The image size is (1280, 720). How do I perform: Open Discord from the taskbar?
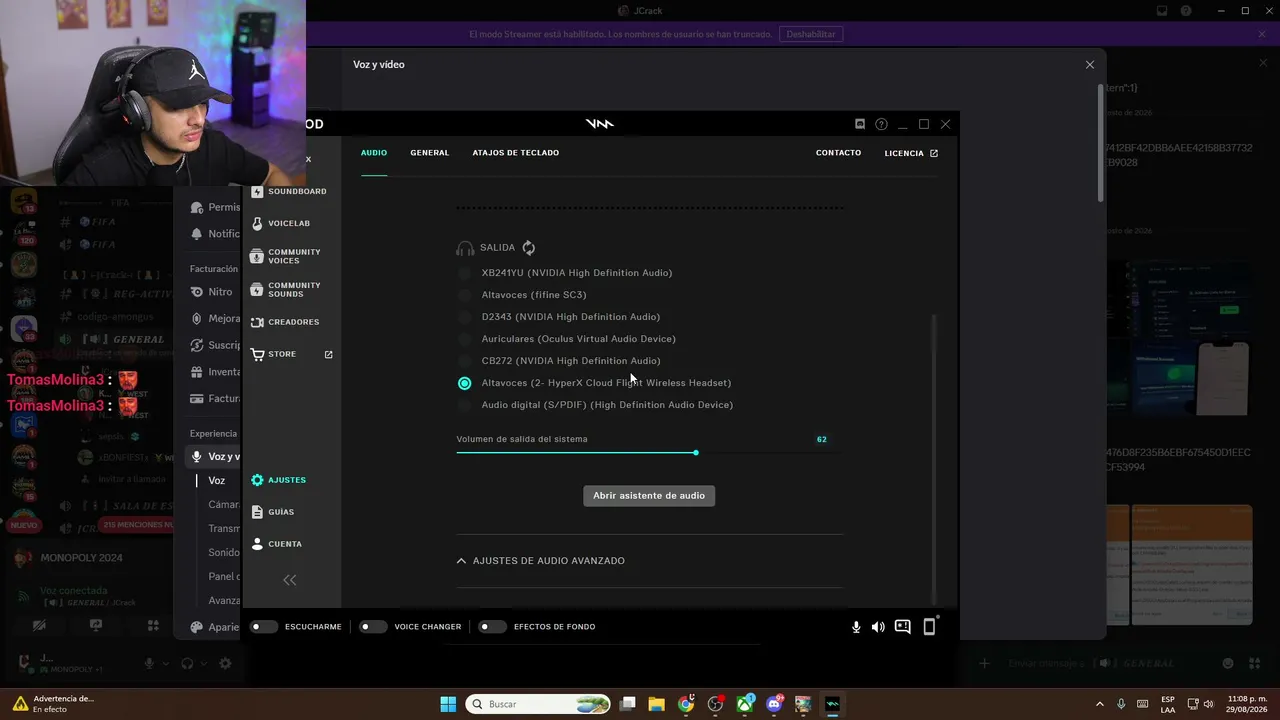[x=774, y=704]
